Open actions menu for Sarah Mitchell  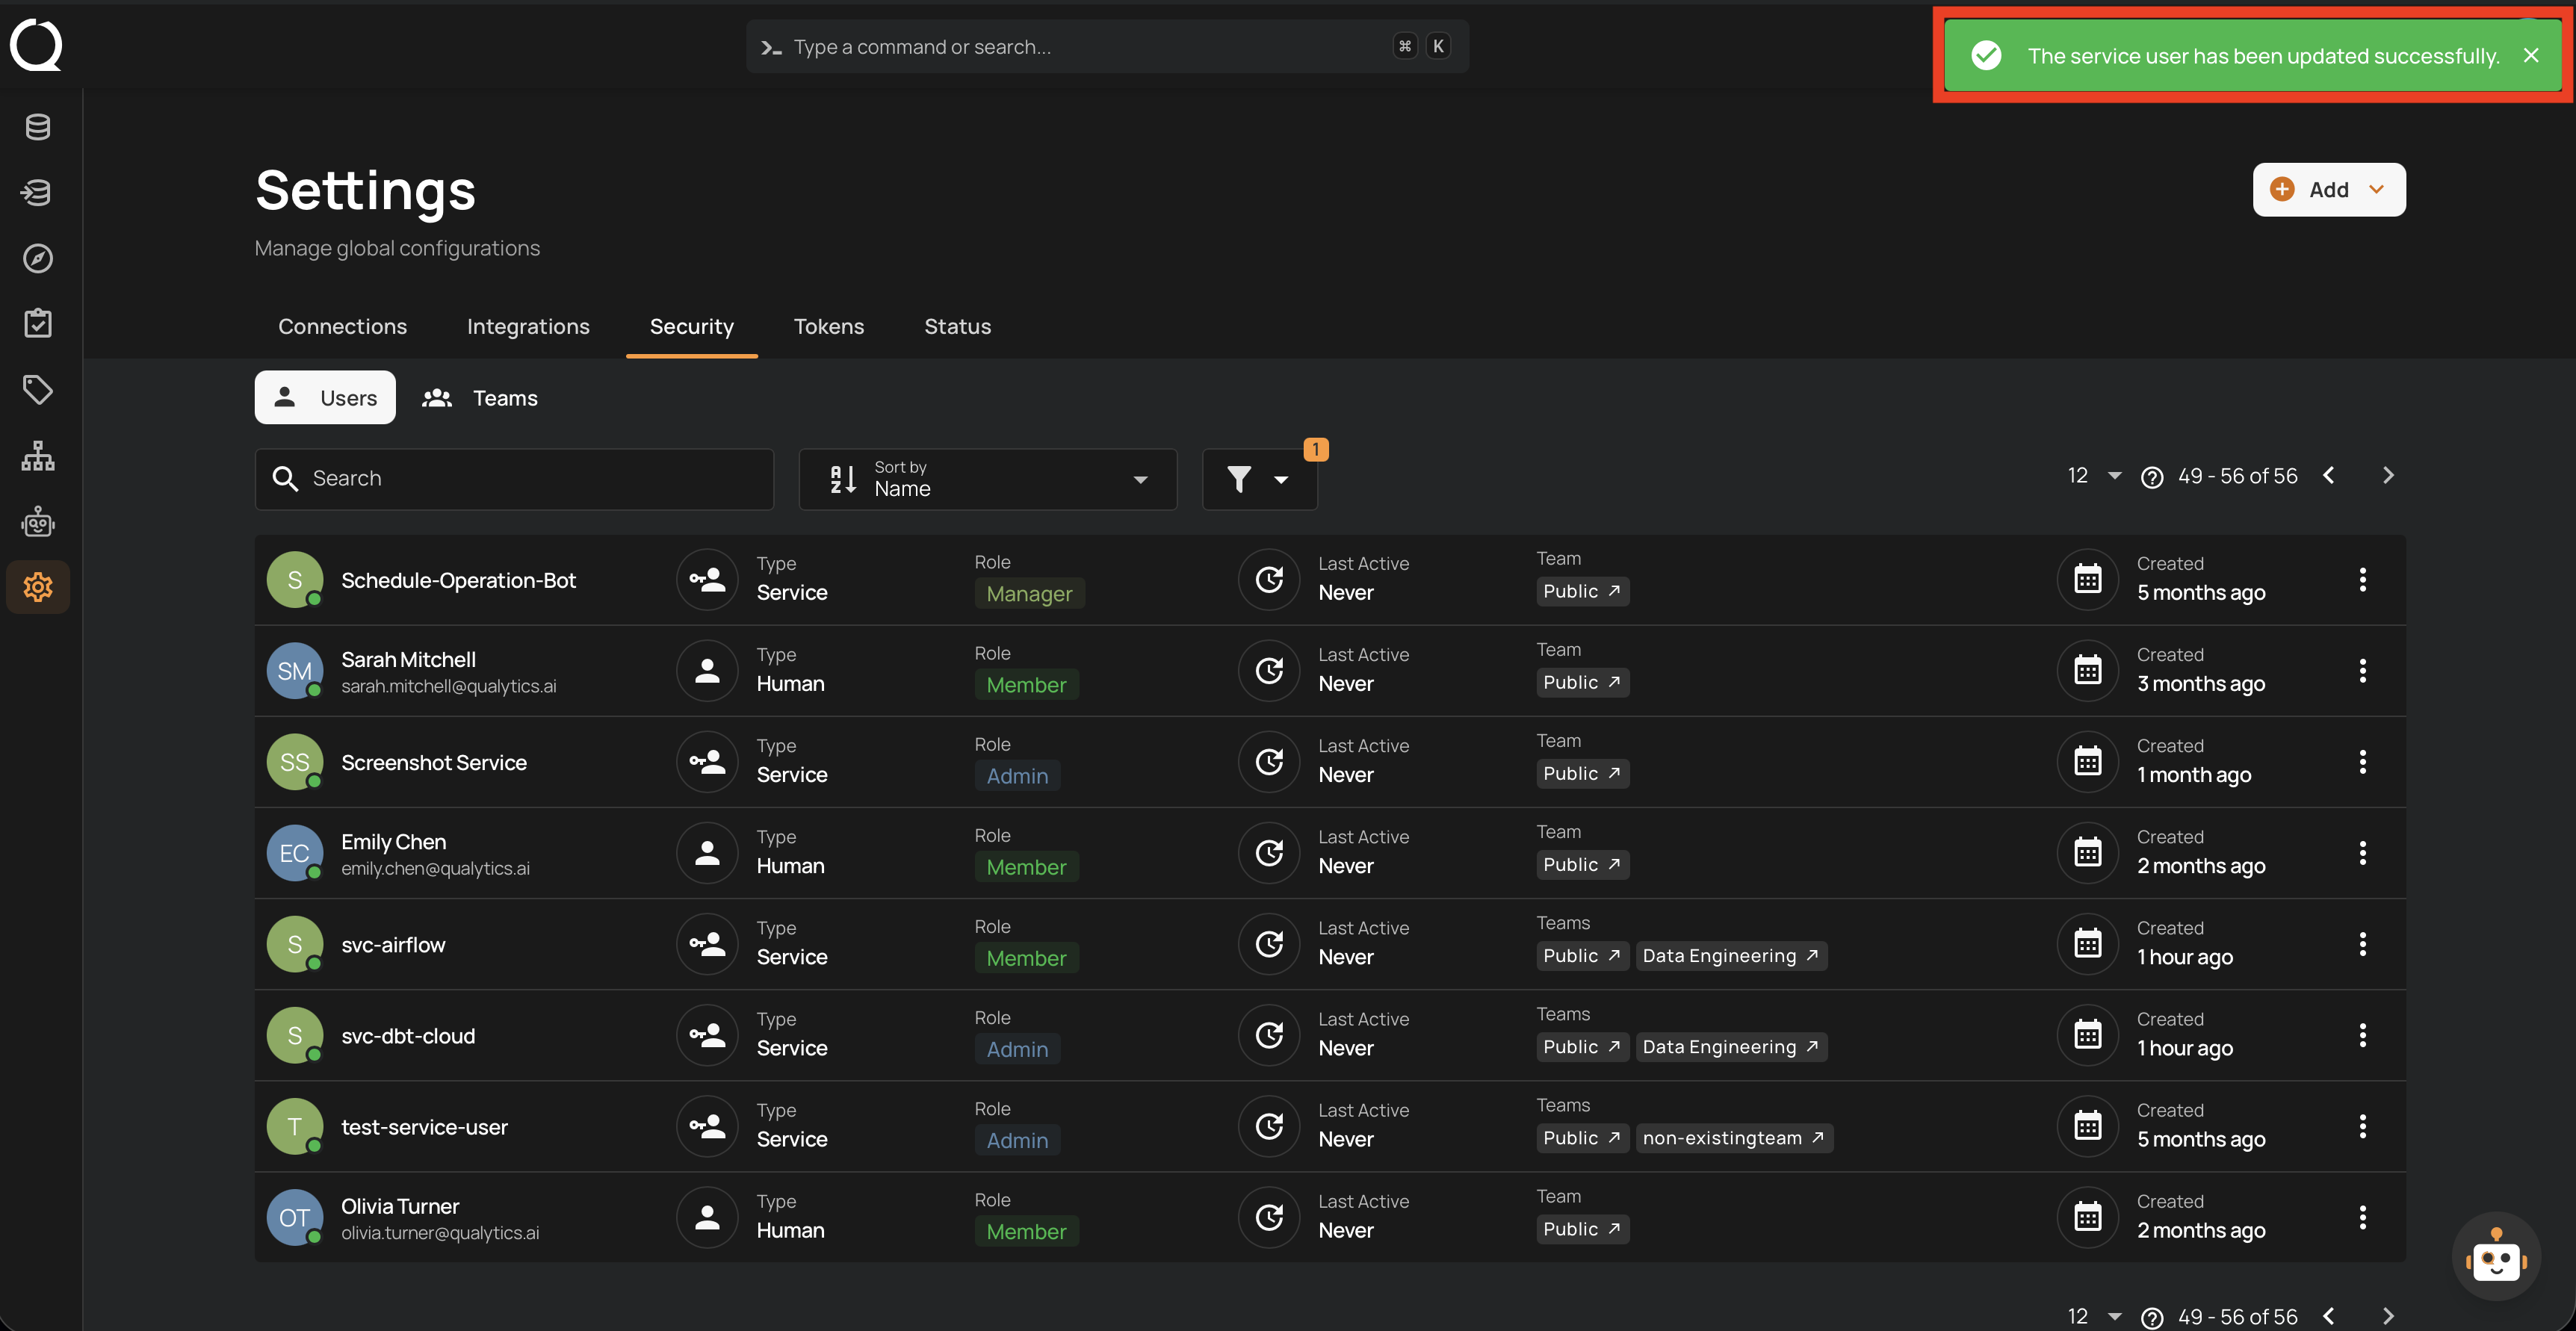tap(2363, 671)
